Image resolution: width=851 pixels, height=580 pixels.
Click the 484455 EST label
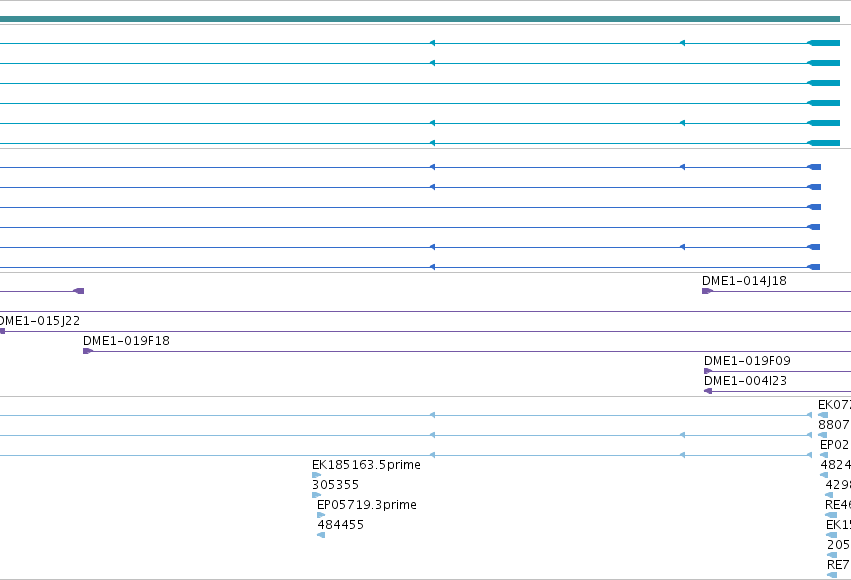[x=340, y=525]
